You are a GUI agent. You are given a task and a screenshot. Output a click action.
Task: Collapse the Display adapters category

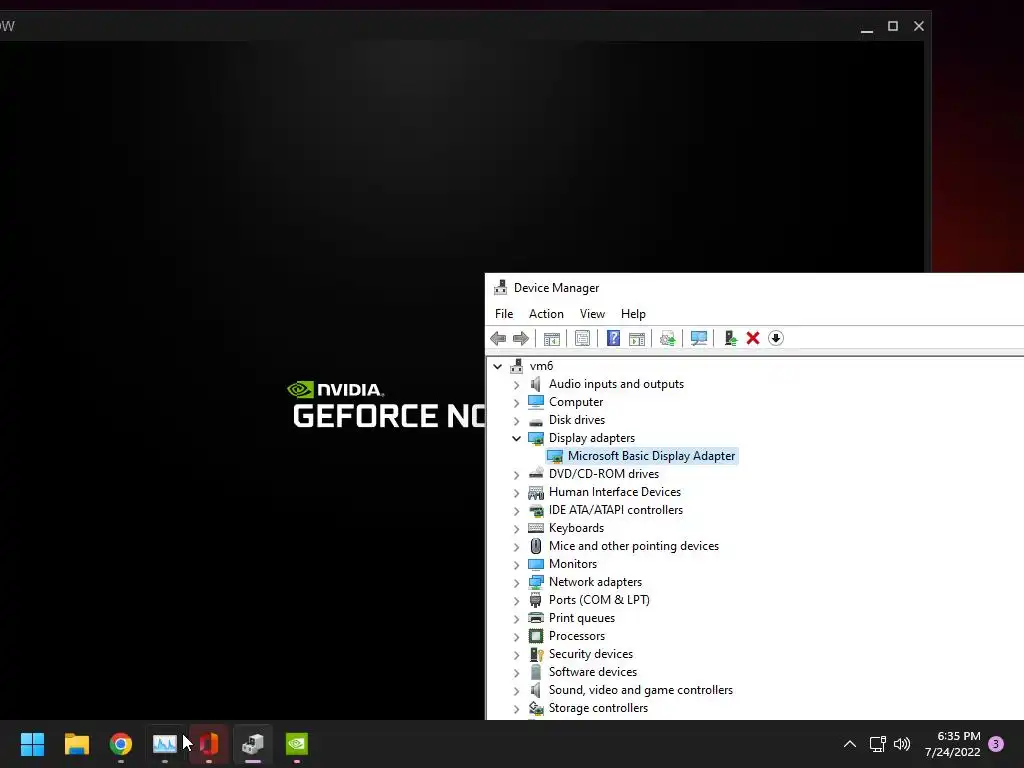point(517,438)
